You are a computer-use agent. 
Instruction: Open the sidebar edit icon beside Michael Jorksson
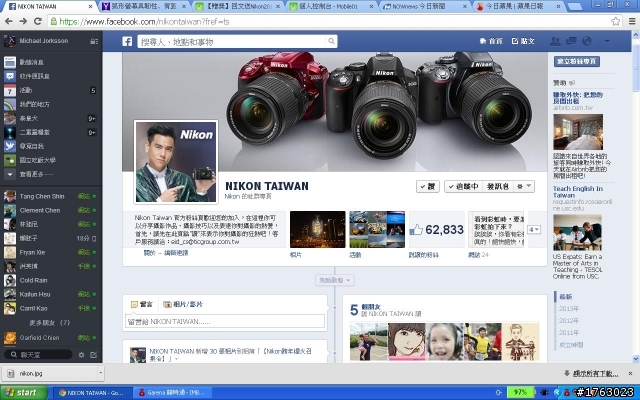coord(94,41)
